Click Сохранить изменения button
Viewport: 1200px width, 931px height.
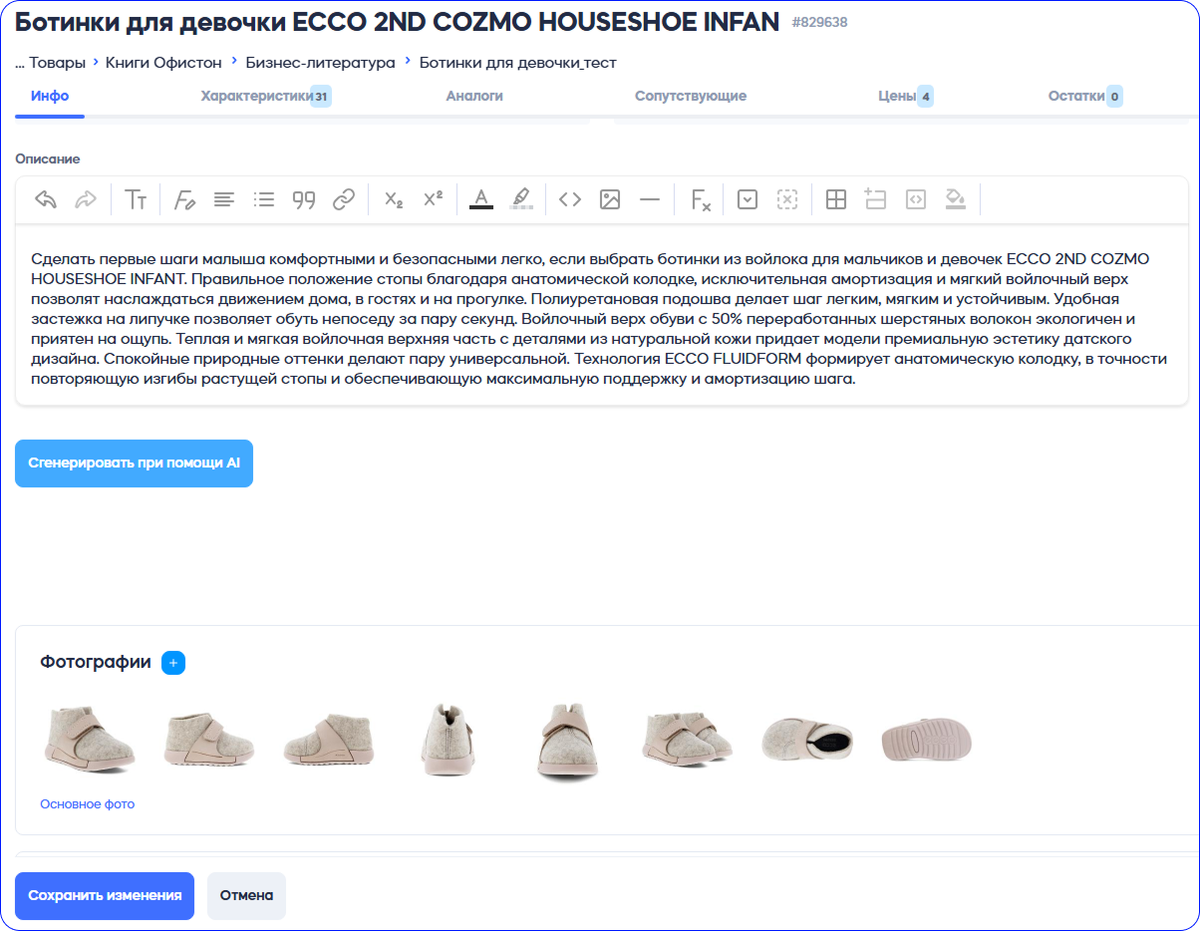105,895
